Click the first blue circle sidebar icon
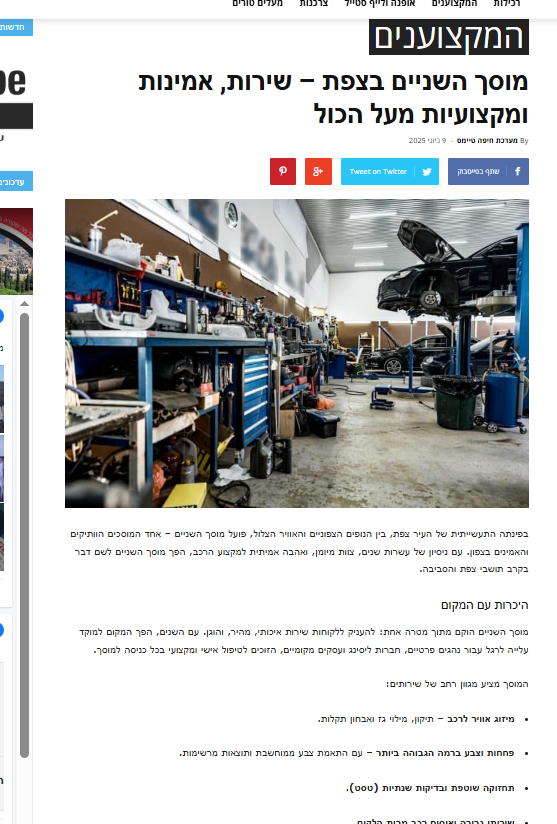Image resolution: width=557 pixels, height=824 pixels. pos(1,316)
